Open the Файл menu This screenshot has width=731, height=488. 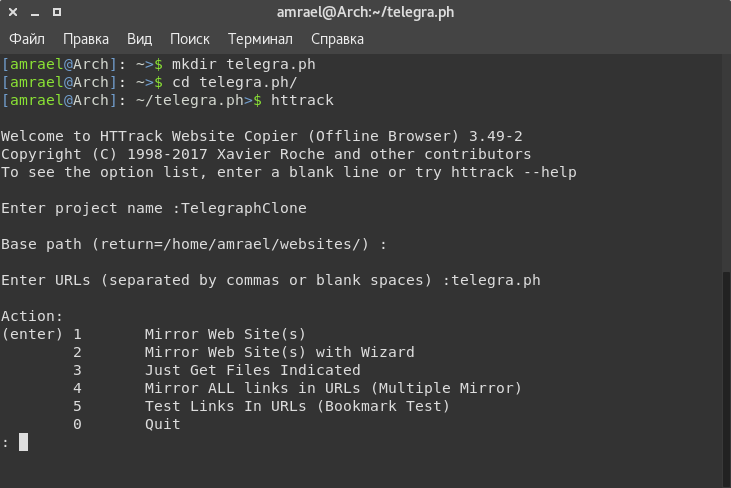pos(27,39)
